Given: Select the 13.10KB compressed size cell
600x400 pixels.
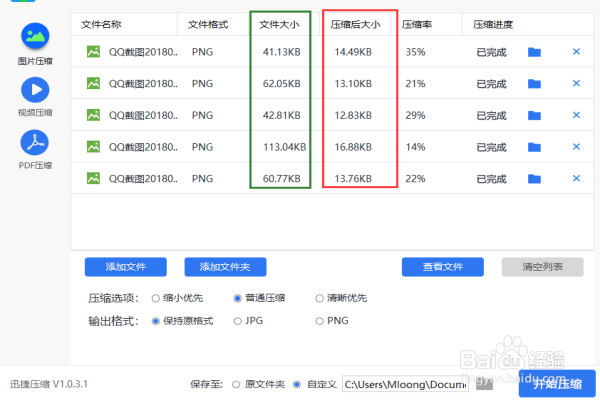Looking at the screenshot, I should (353, 84).
